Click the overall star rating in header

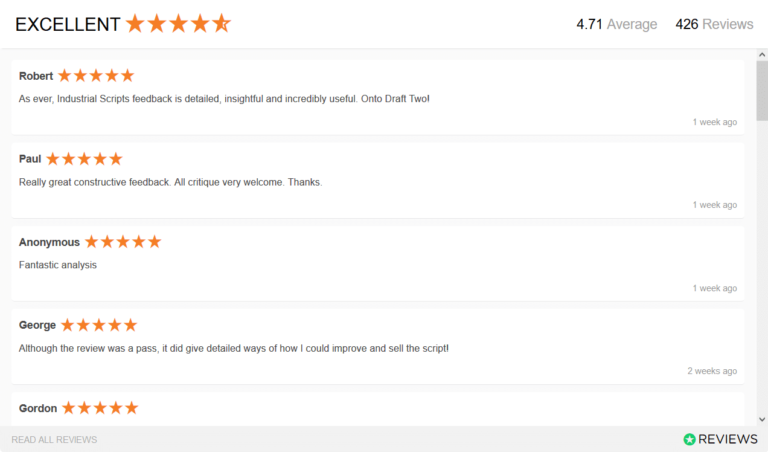pos(178,24)
